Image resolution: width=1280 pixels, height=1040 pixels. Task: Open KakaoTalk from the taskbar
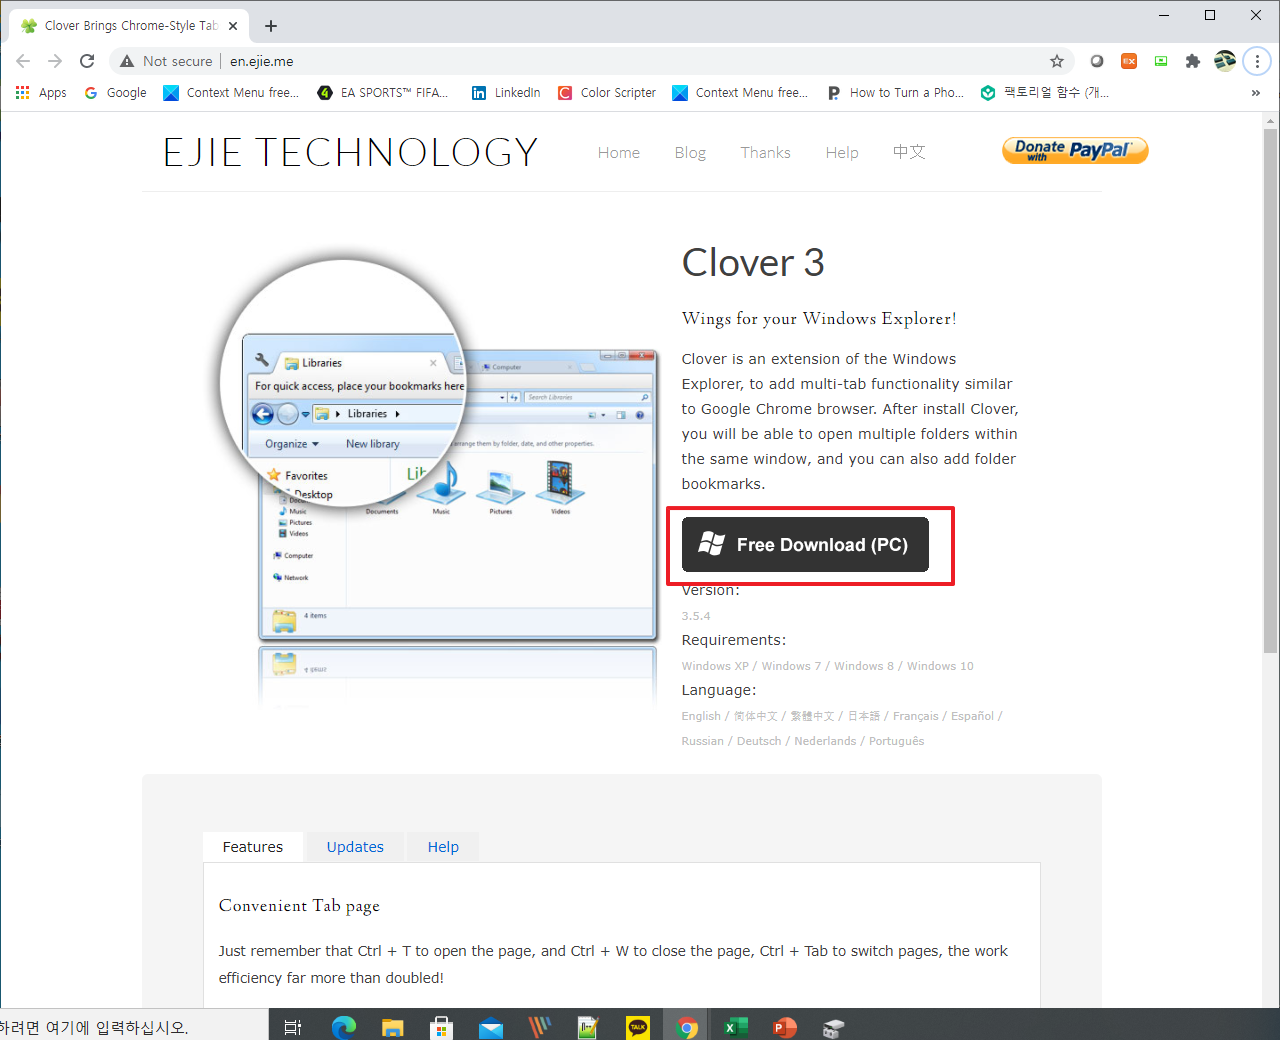pos(638,1027)
